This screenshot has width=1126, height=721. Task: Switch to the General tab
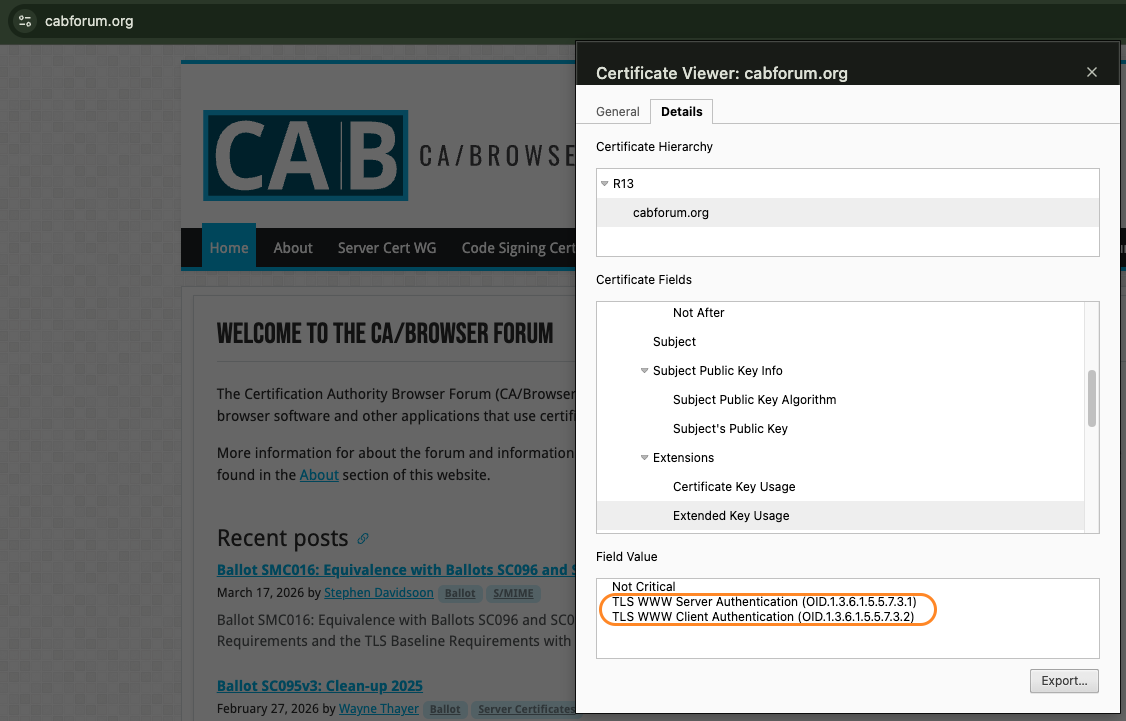click(x=618, y=111)
